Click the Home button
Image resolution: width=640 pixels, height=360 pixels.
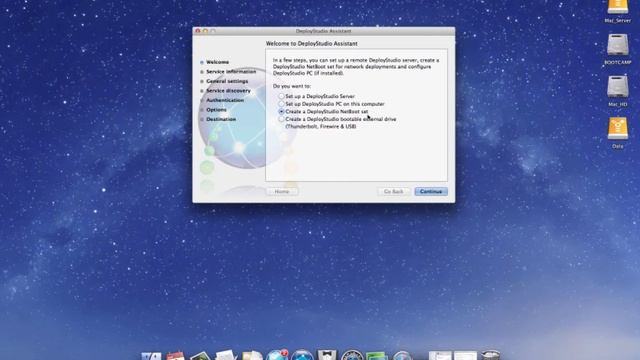pyautogui.click(x=282, y=191)
